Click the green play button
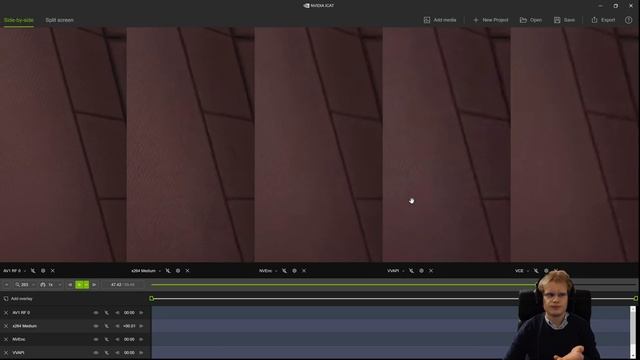The height and width of the screenshot is (360, 640). click(x=80, y=284)
